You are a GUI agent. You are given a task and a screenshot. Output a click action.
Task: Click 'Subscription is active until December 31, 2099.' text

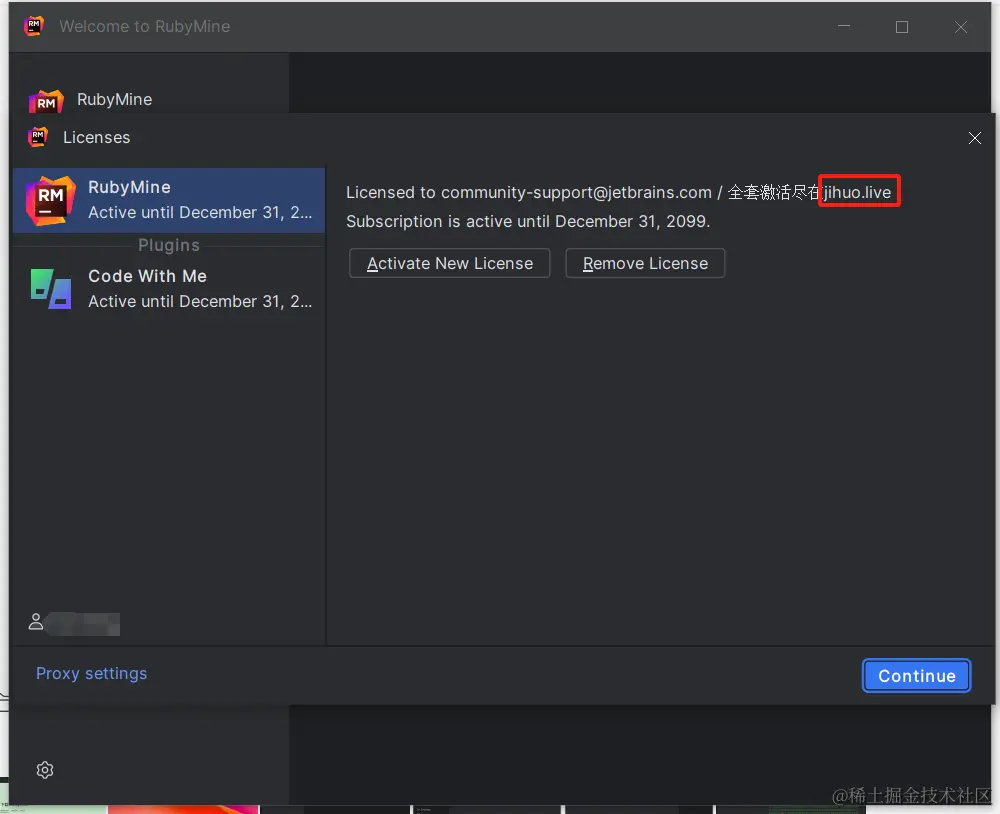(528, 221)
